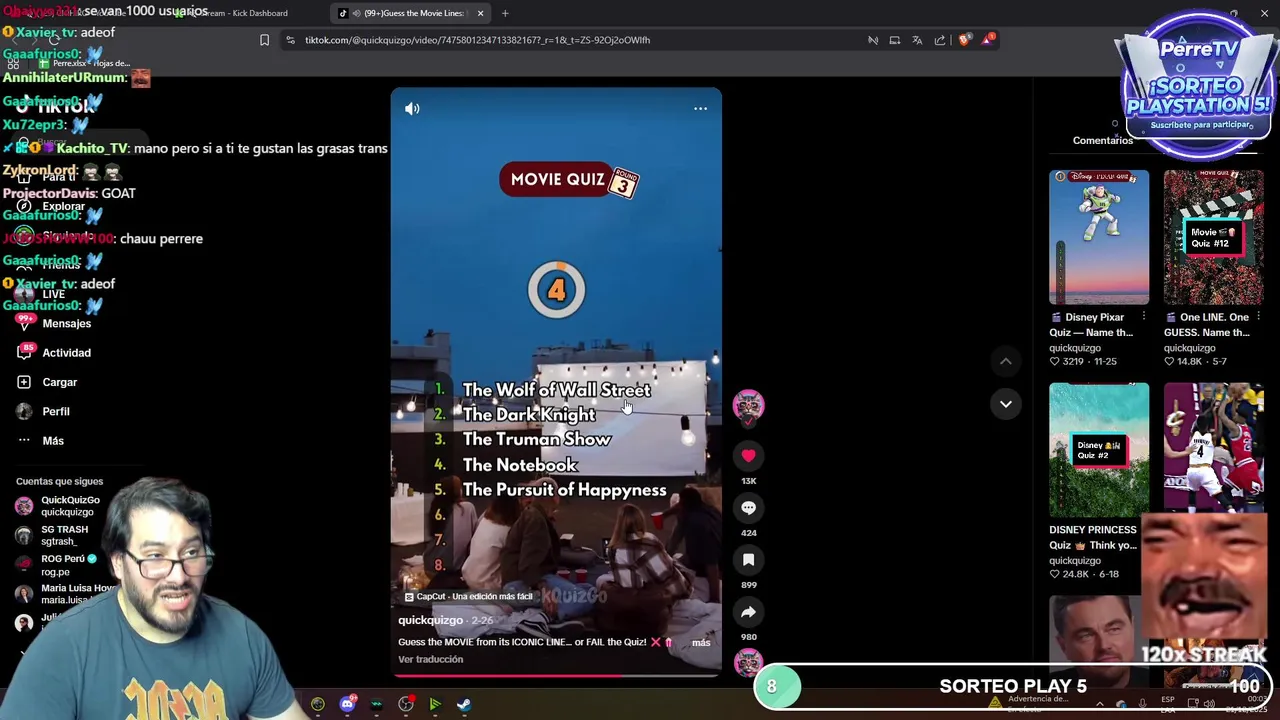Open options for Disney Pixar Quiz video
This screenshot has width=1280, height=720.
tap(1143, 317)
